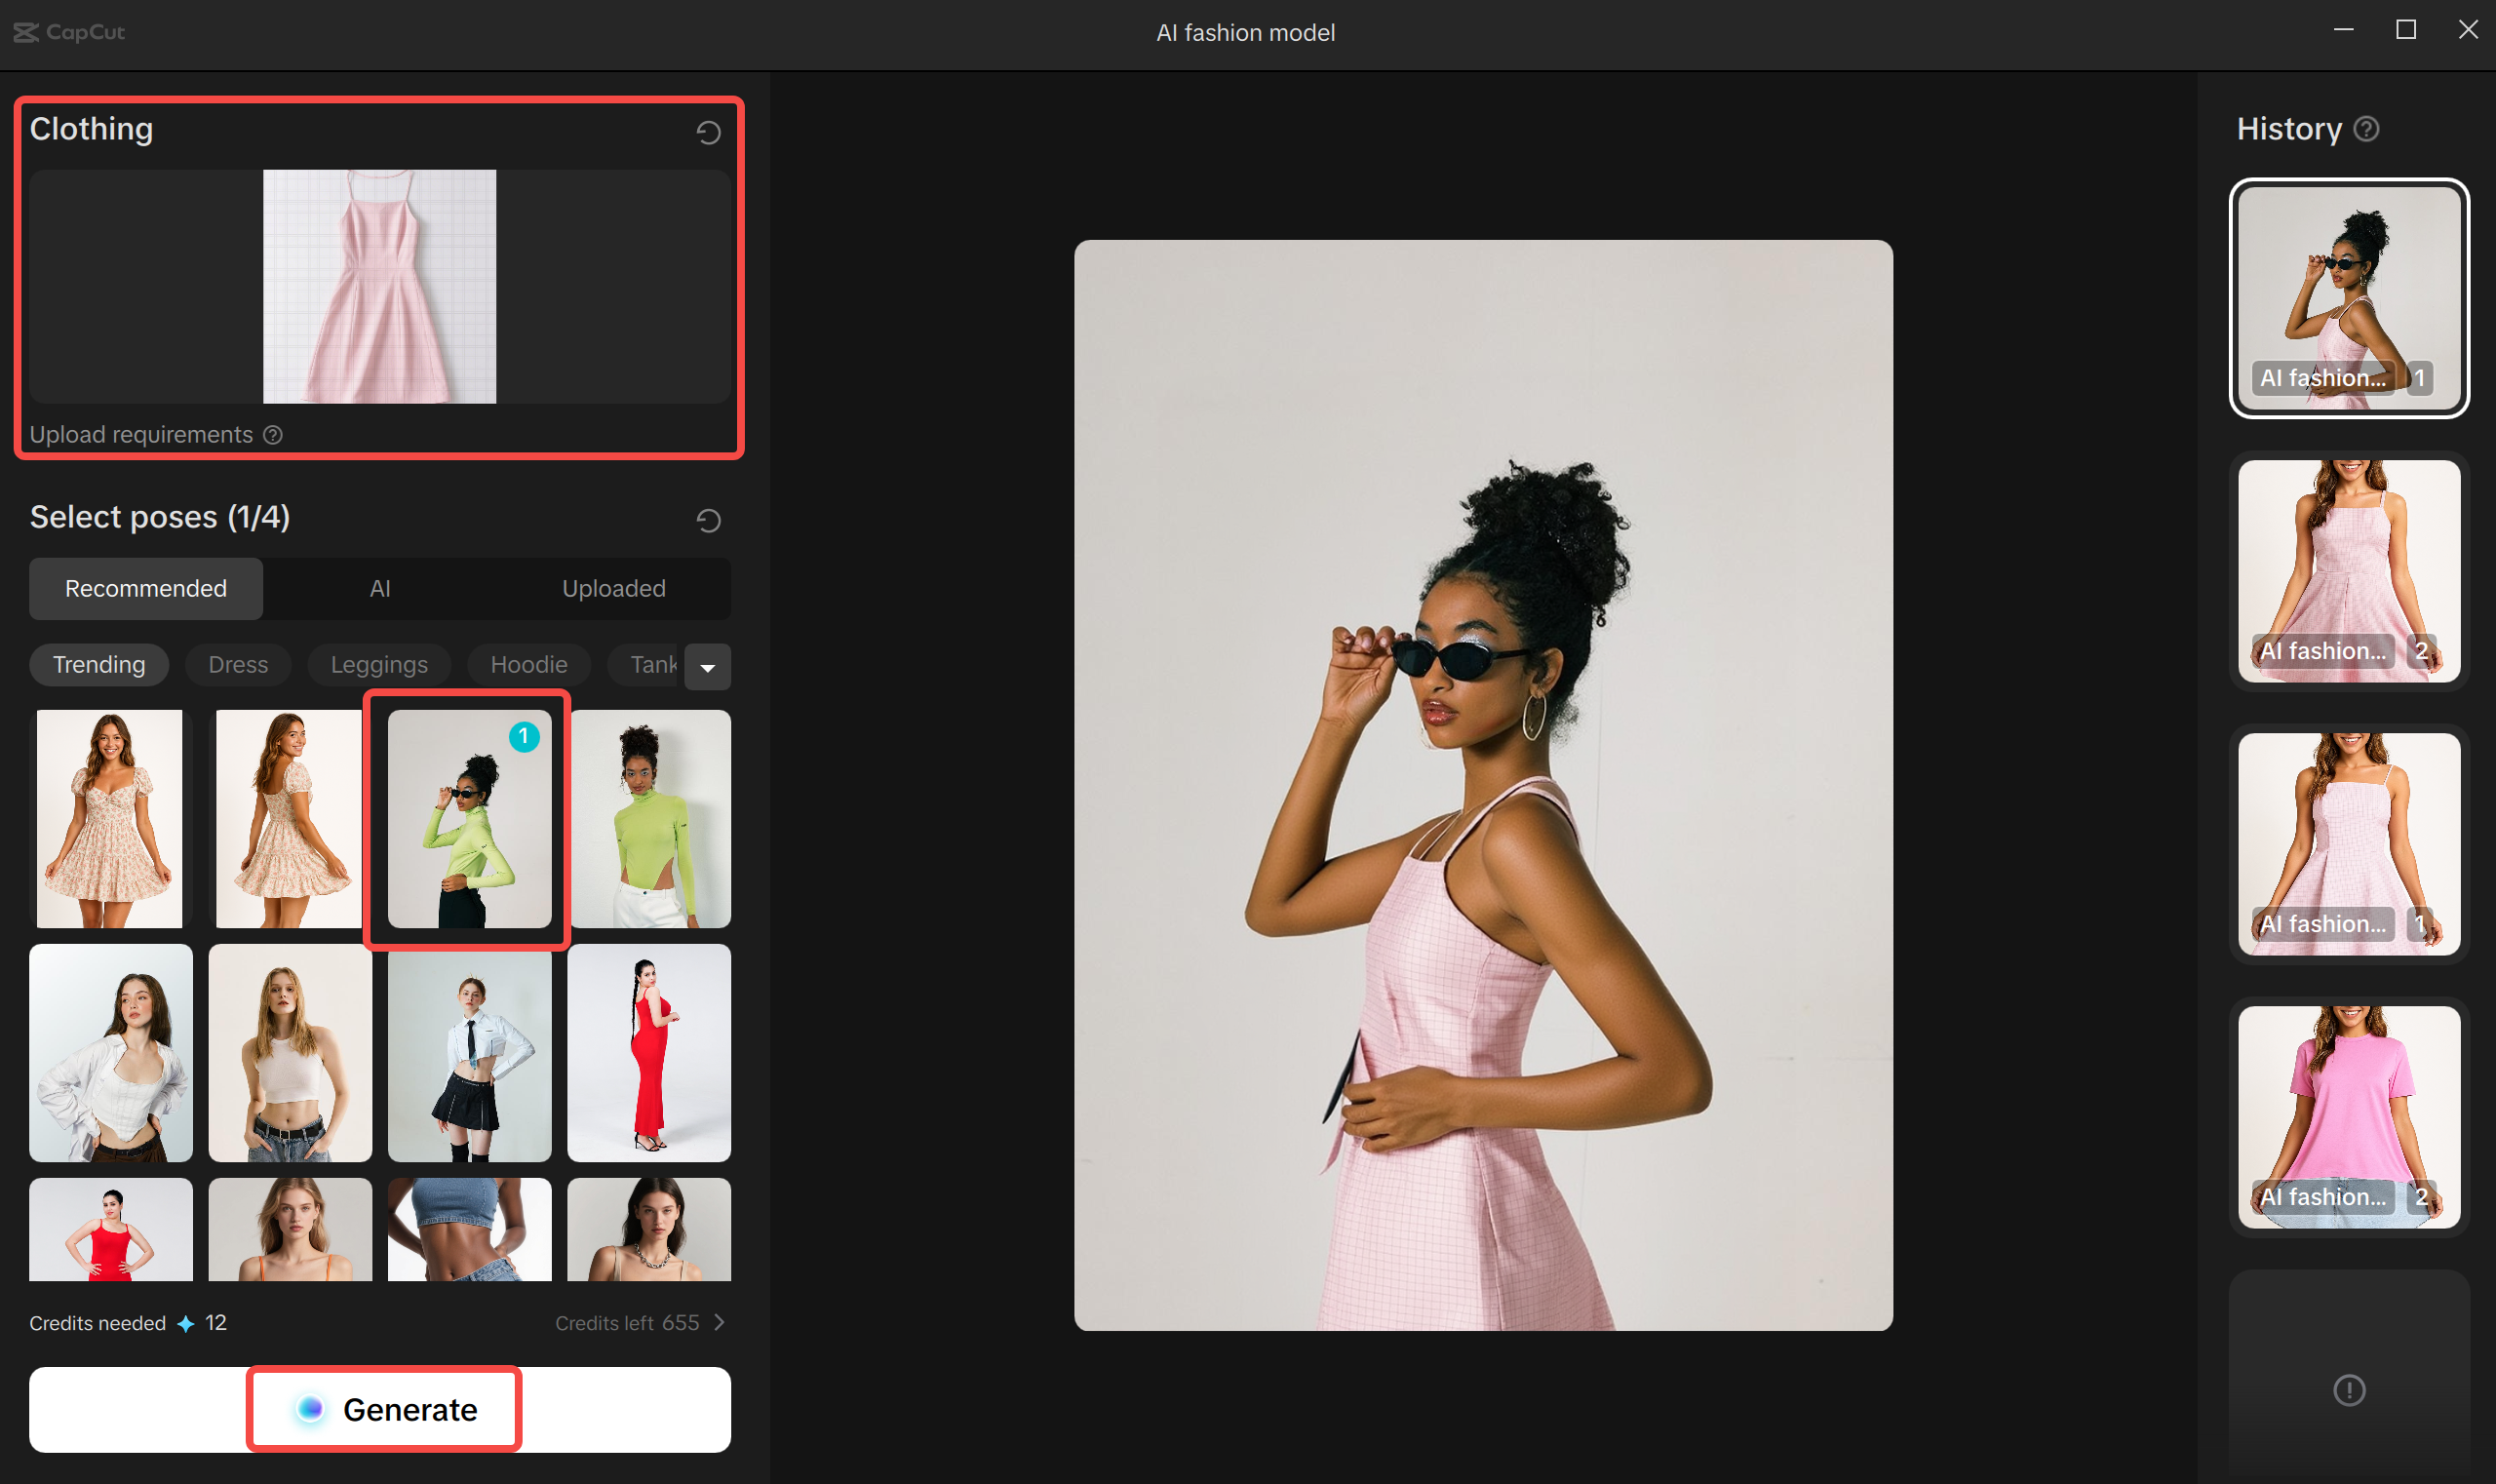
Task: Open the History help question icon
Action: pos(2366,129)
